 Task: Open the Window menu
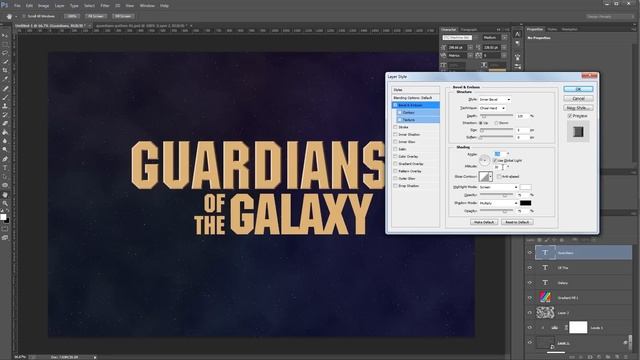147,6
